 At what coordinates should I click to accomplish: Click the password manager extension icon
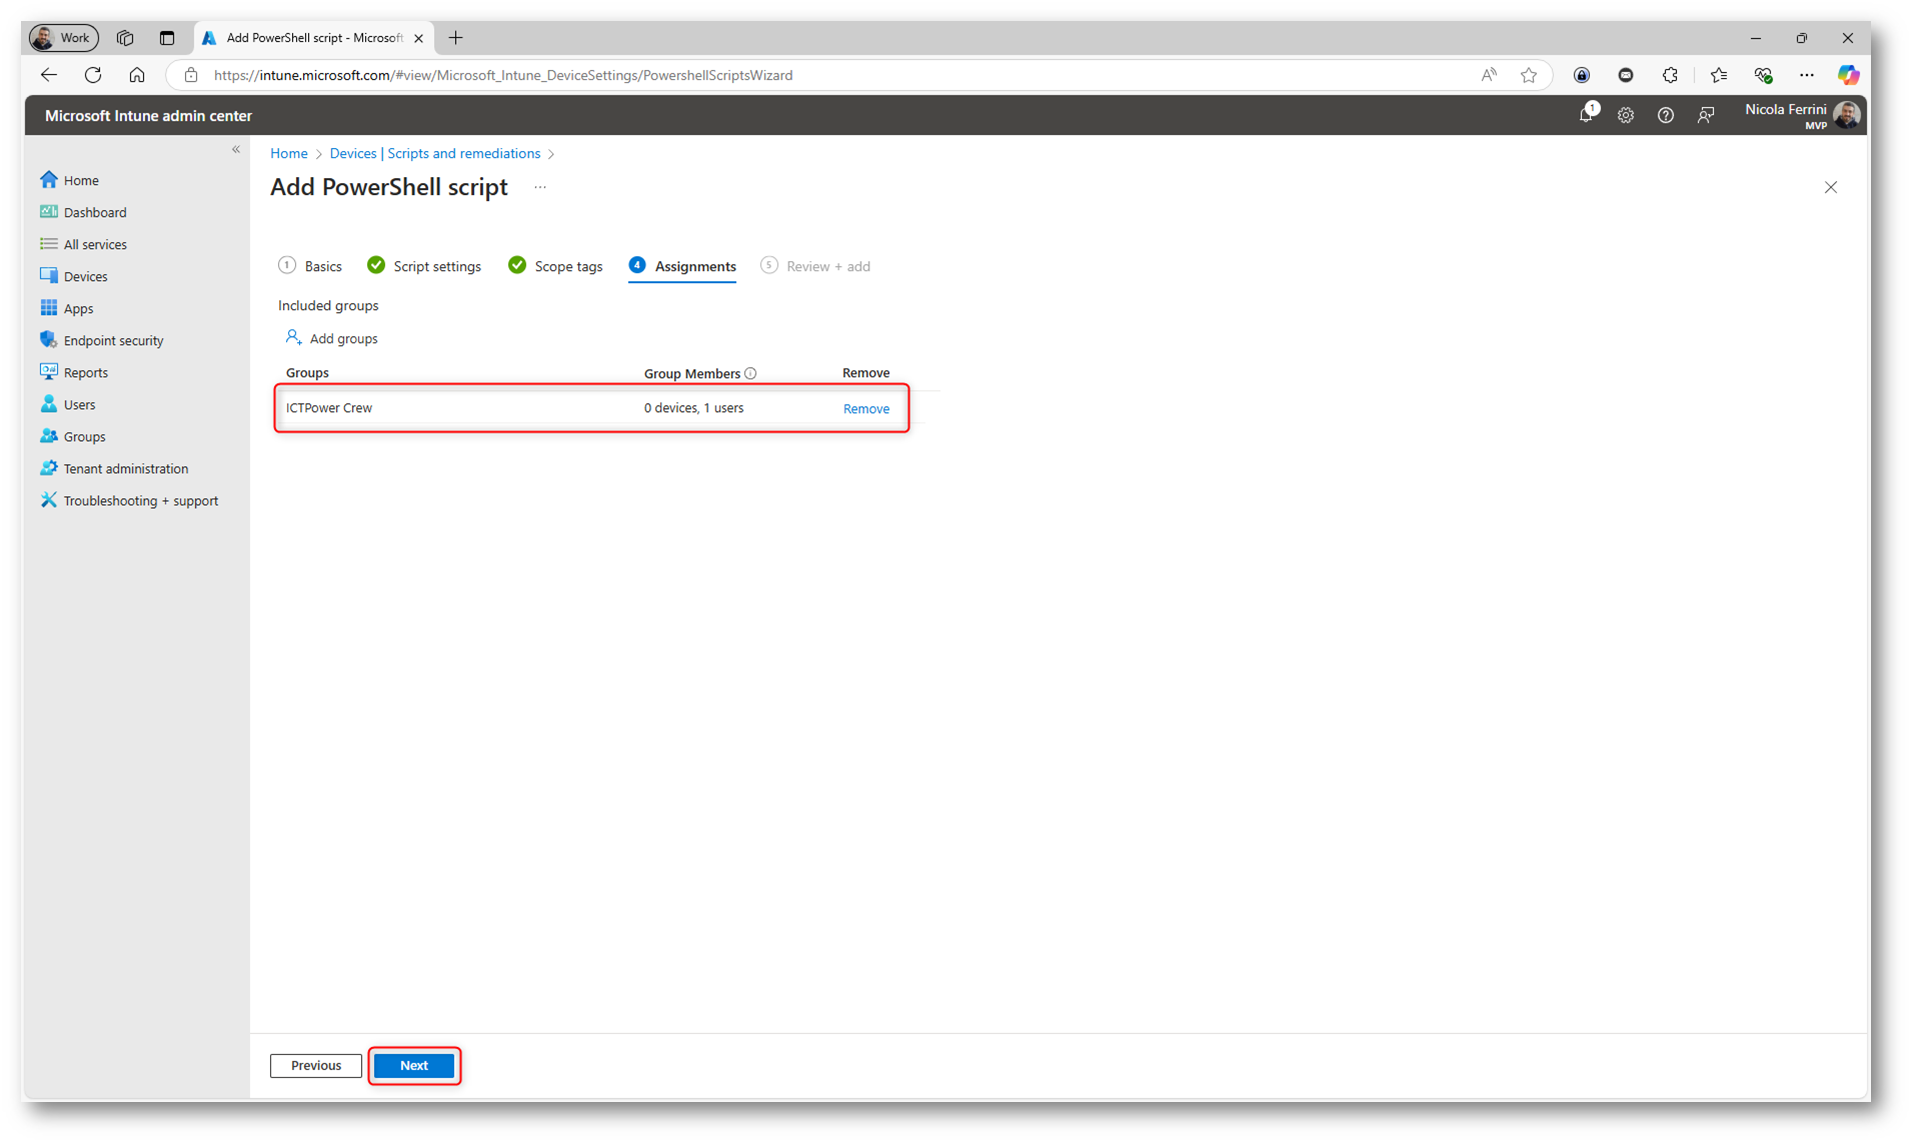point(1582,75)
